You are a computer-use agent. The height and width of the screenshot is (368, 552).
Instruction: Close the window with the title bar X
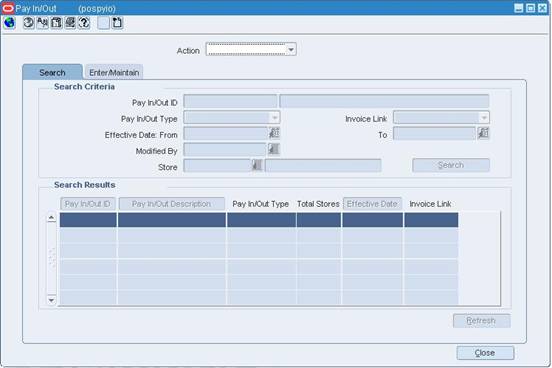coord(542,8)
